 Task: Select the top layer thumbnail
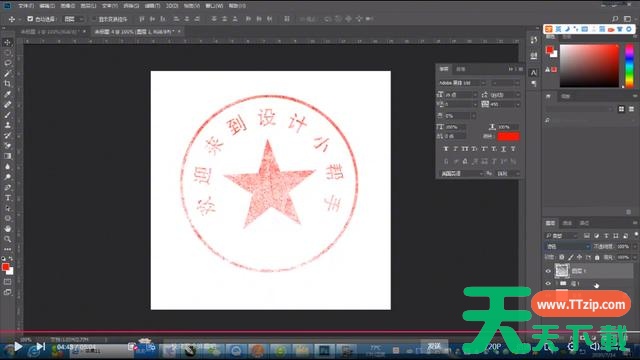562,271
